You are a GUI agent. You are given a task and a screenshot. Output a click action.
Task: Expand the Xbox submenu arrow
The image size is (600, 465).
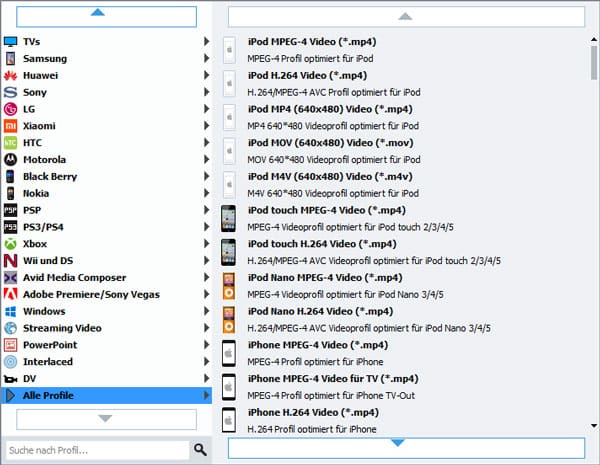(x=207, y=243)
